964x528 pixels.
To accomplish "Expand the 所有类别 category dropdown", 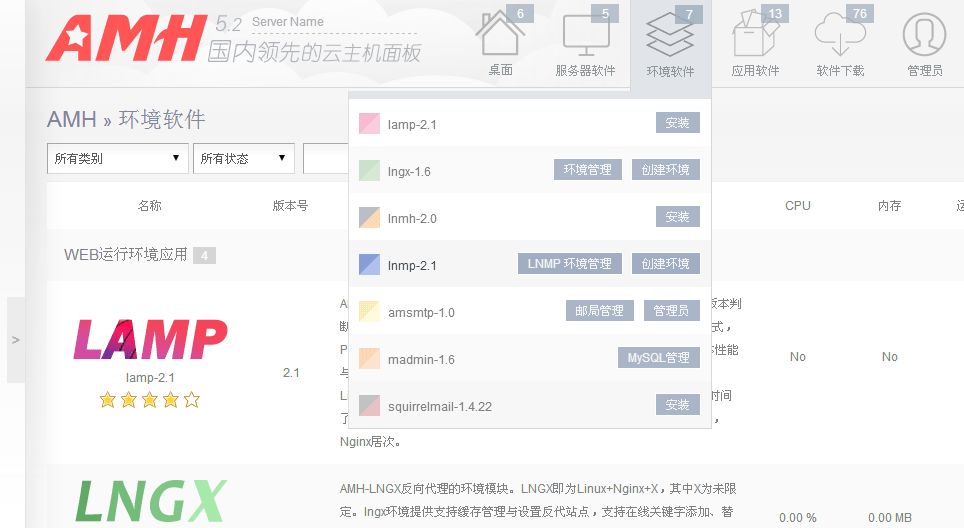I will point(118,158).
